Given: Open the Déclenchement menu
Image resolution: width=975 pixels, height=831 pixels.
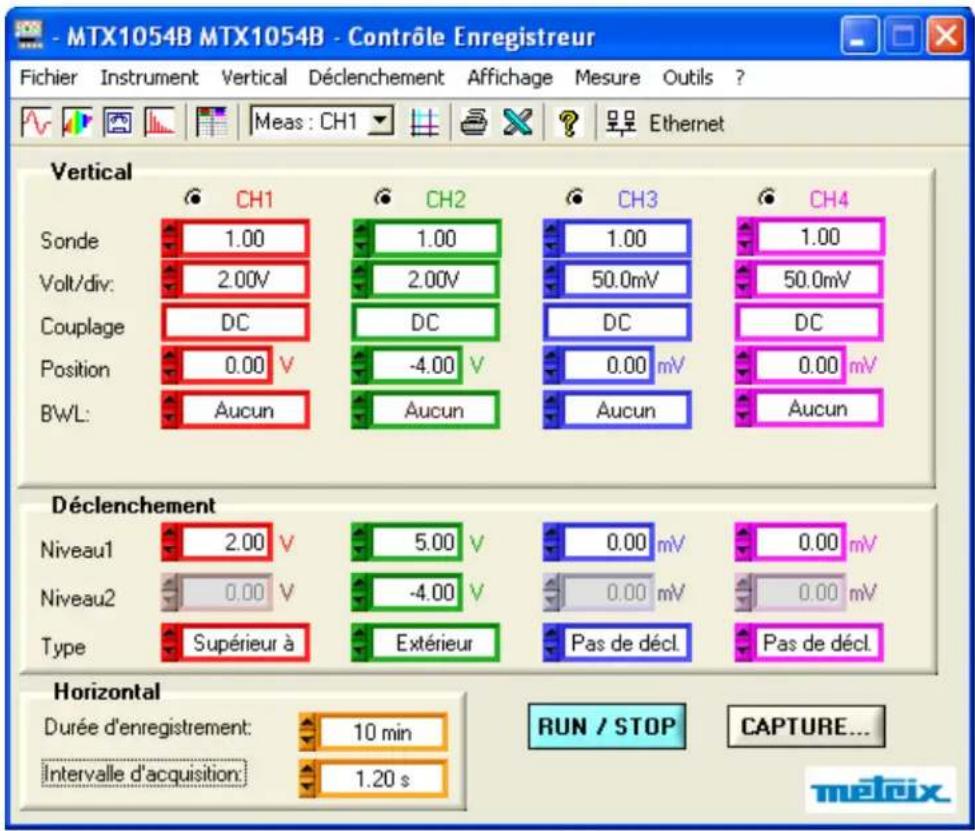Looking at the screenshot, I should [x=376, y=78].
